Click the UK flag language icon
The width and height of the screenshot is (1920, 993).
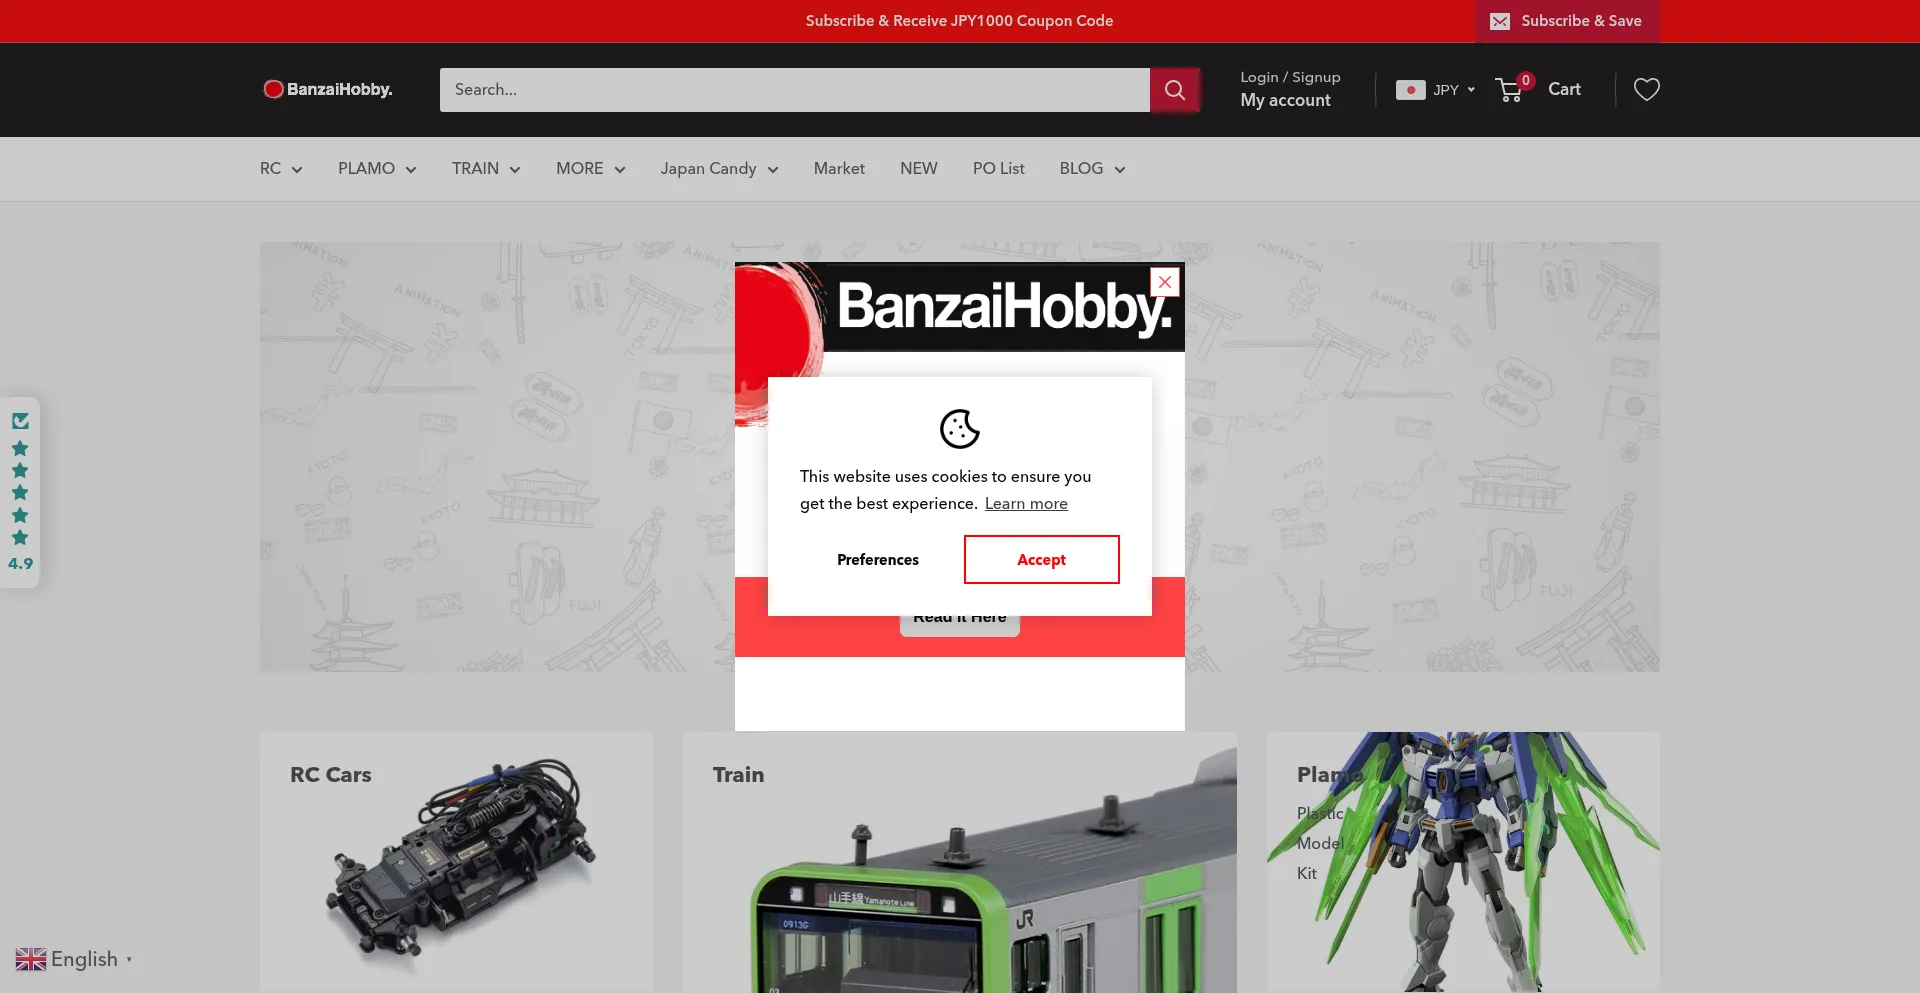tap(31, 959)
